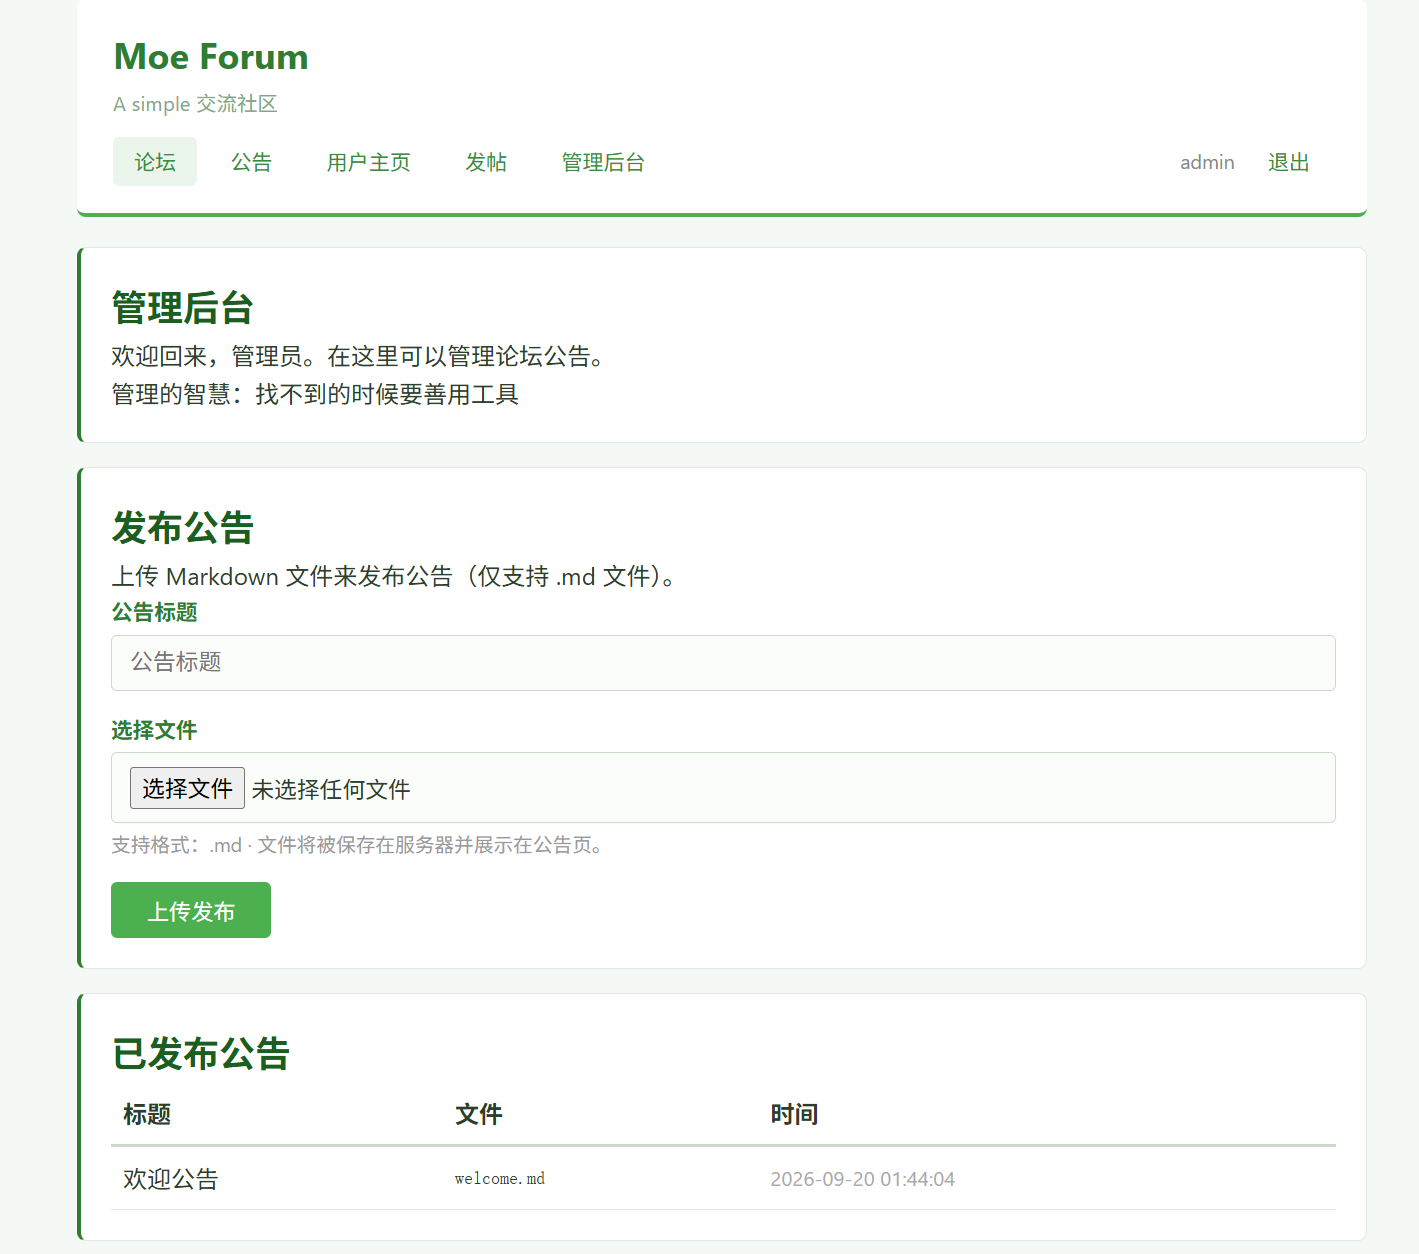
Task: Select the 发帖 nav item
Action: click(x=486, y=162)
